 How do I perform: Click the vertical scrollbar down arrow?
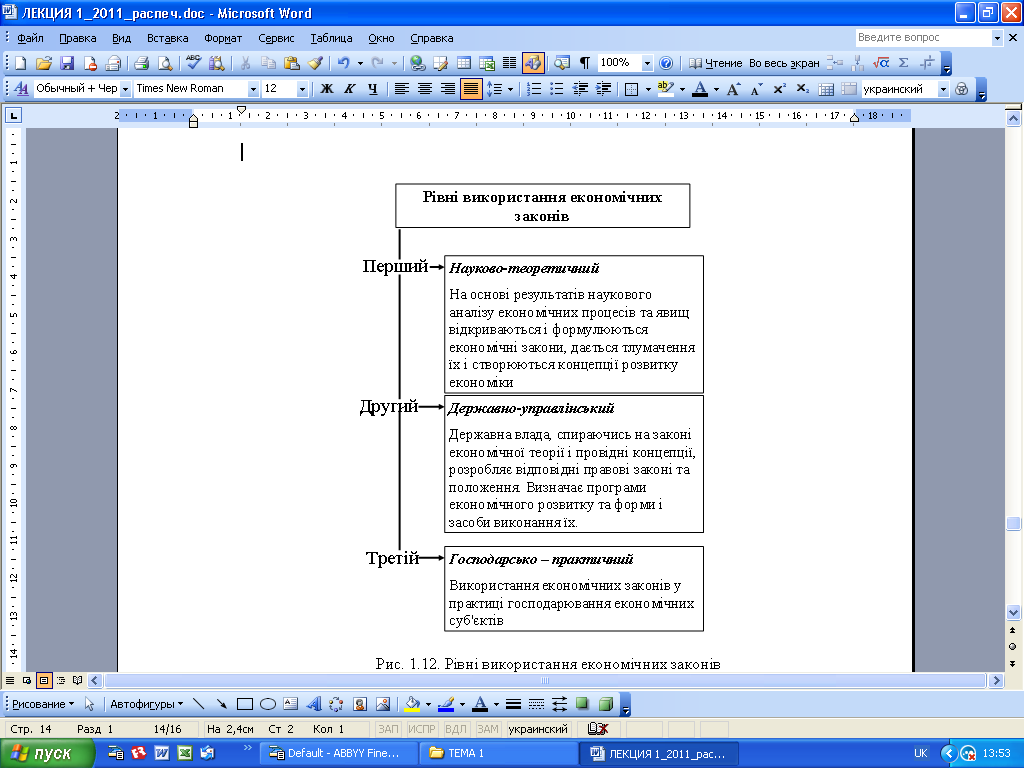[x=1013, y=613]
